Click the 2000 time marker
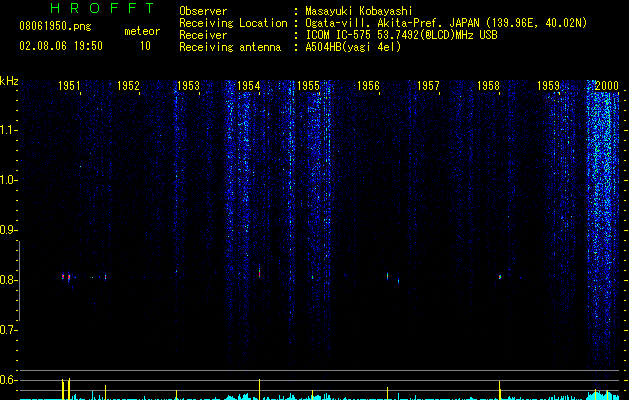The image size is (629, 400). coord(607,86)
